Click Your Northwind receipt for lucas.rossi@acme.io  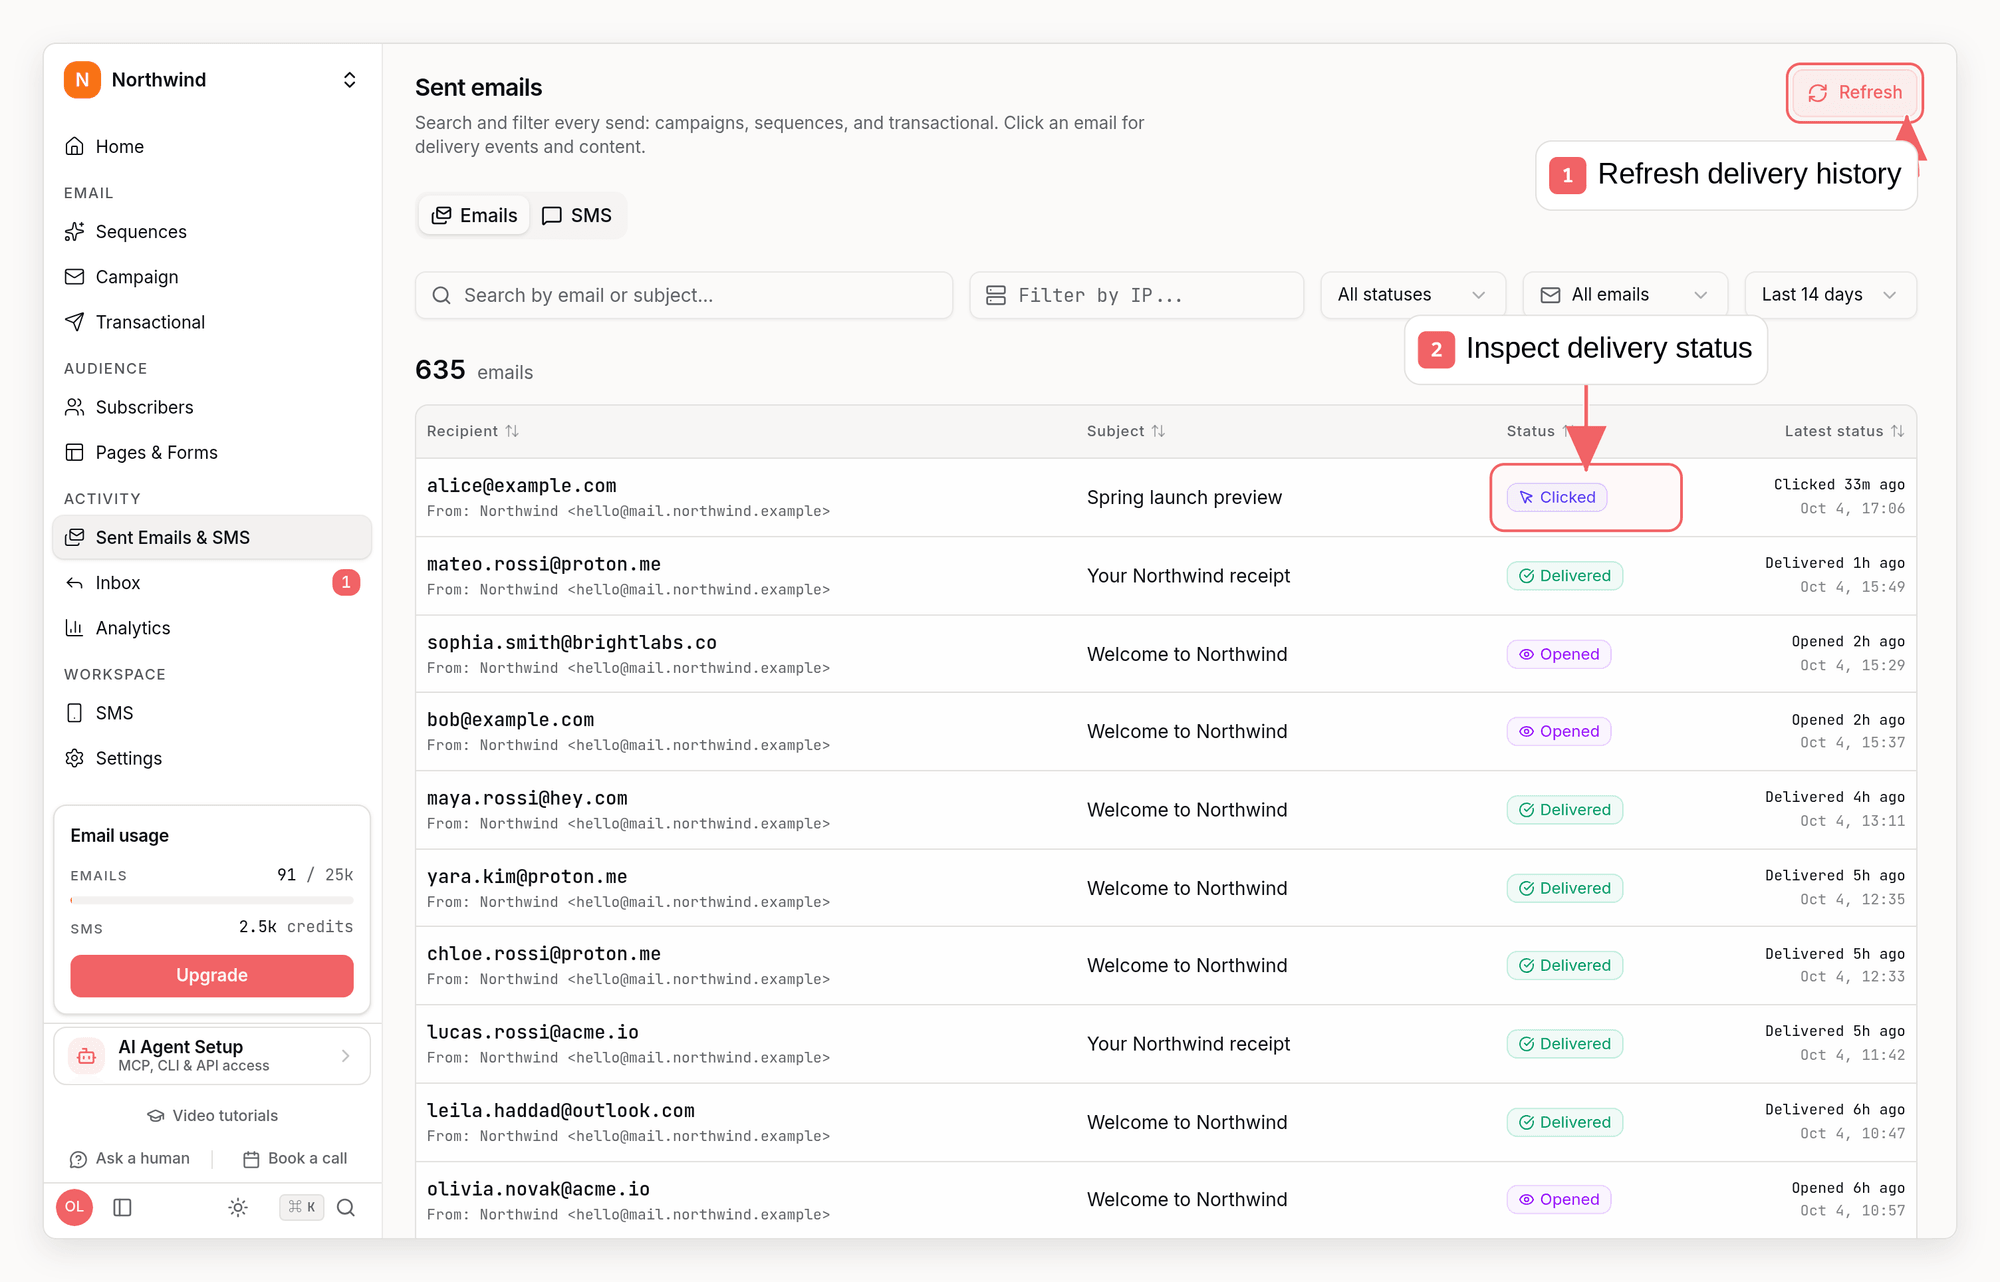[1188, 1044]
